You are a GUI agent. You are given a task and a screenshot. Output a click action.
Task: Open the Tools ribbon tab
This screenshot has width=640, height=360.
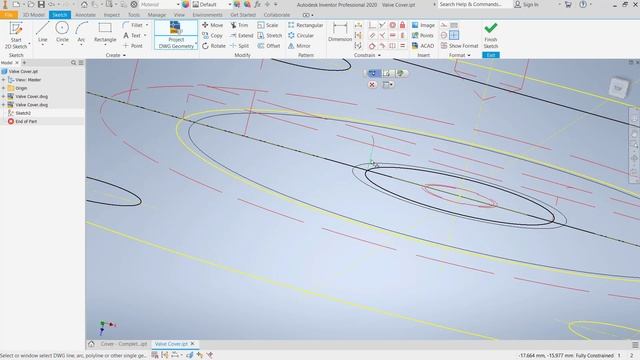[x=134, y=15]
